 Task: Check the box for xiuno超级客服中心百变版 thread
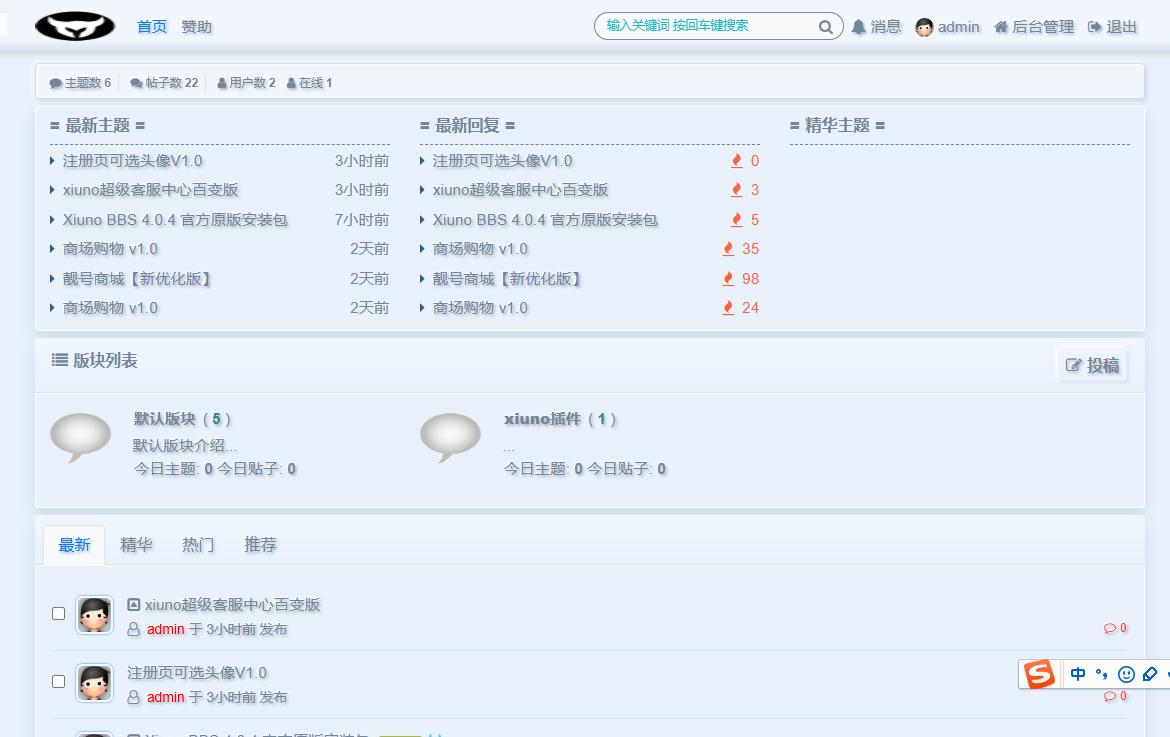[x=58, y=613]
